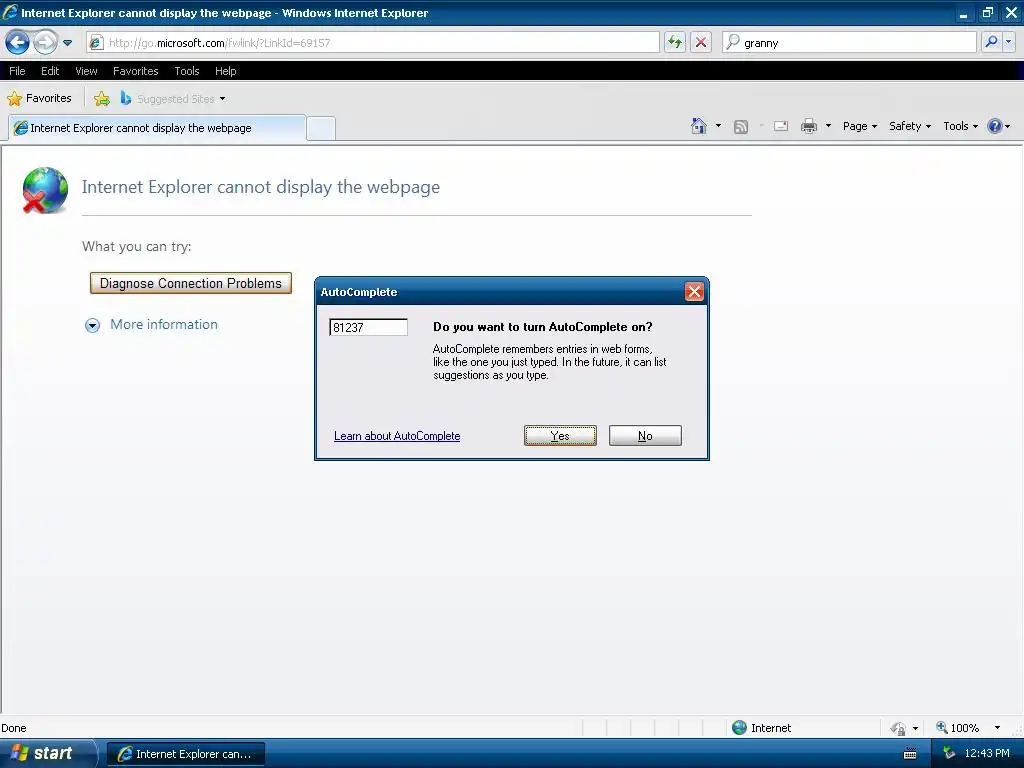Expand the More information section

pos(93,325)
